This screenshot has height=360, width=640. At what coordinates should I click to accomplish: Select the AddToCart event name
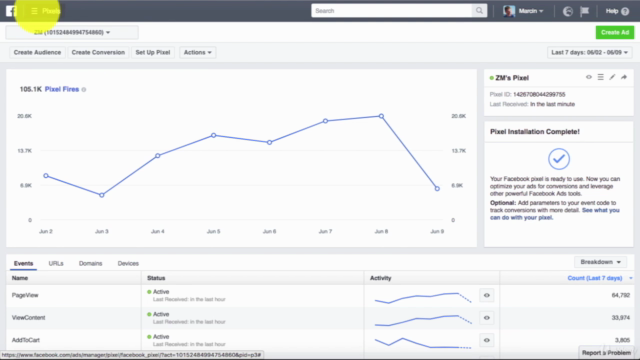point(26,340)
